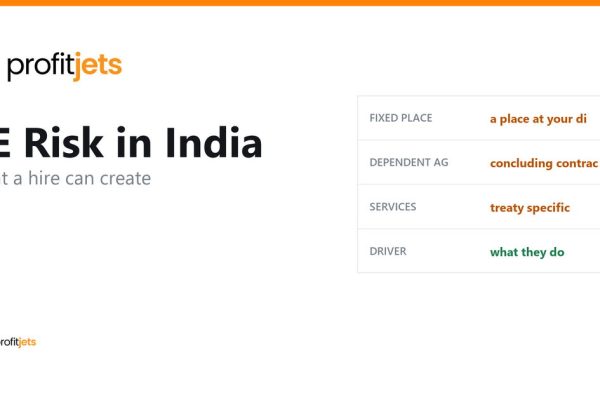
Task: Click the FIXED PLACE label
Action: coord(401,118)
